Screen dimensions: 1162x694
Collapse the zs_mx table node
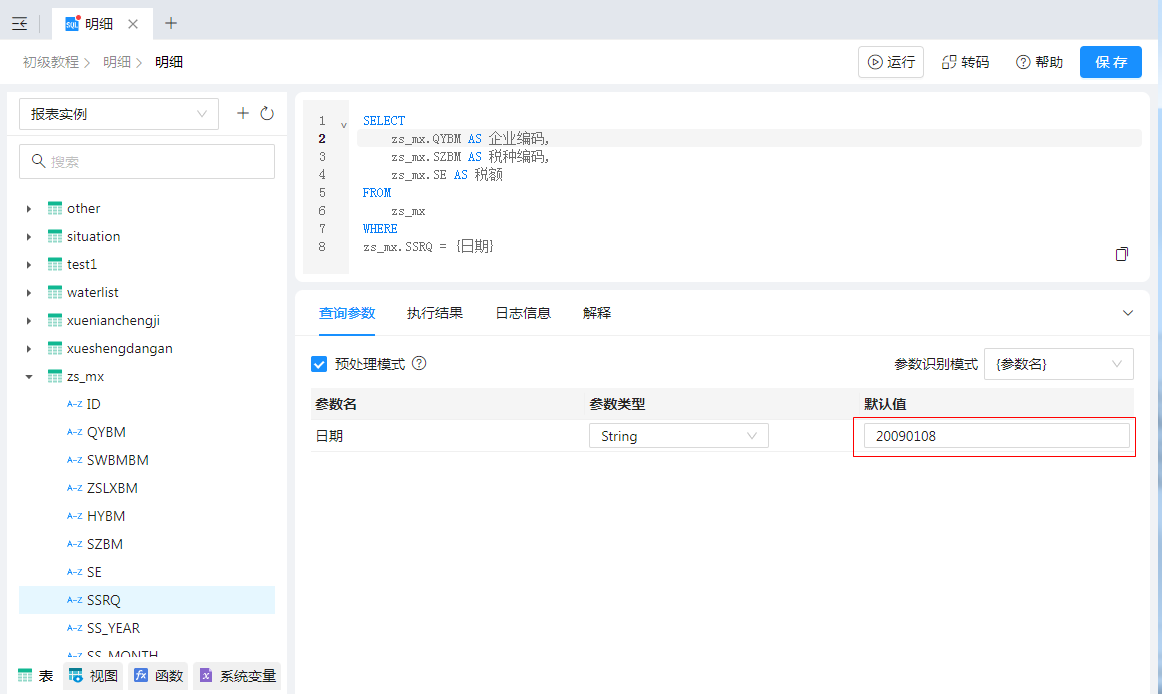click(29, 377)
